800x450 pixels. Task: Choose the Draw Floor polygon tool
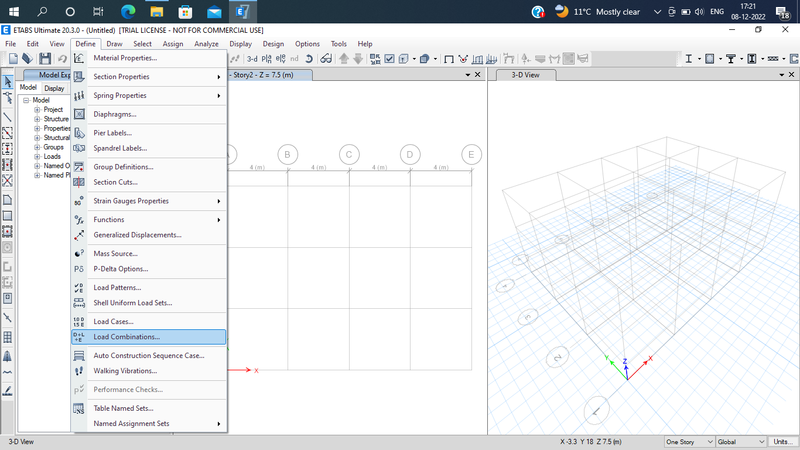pos(8,200)
